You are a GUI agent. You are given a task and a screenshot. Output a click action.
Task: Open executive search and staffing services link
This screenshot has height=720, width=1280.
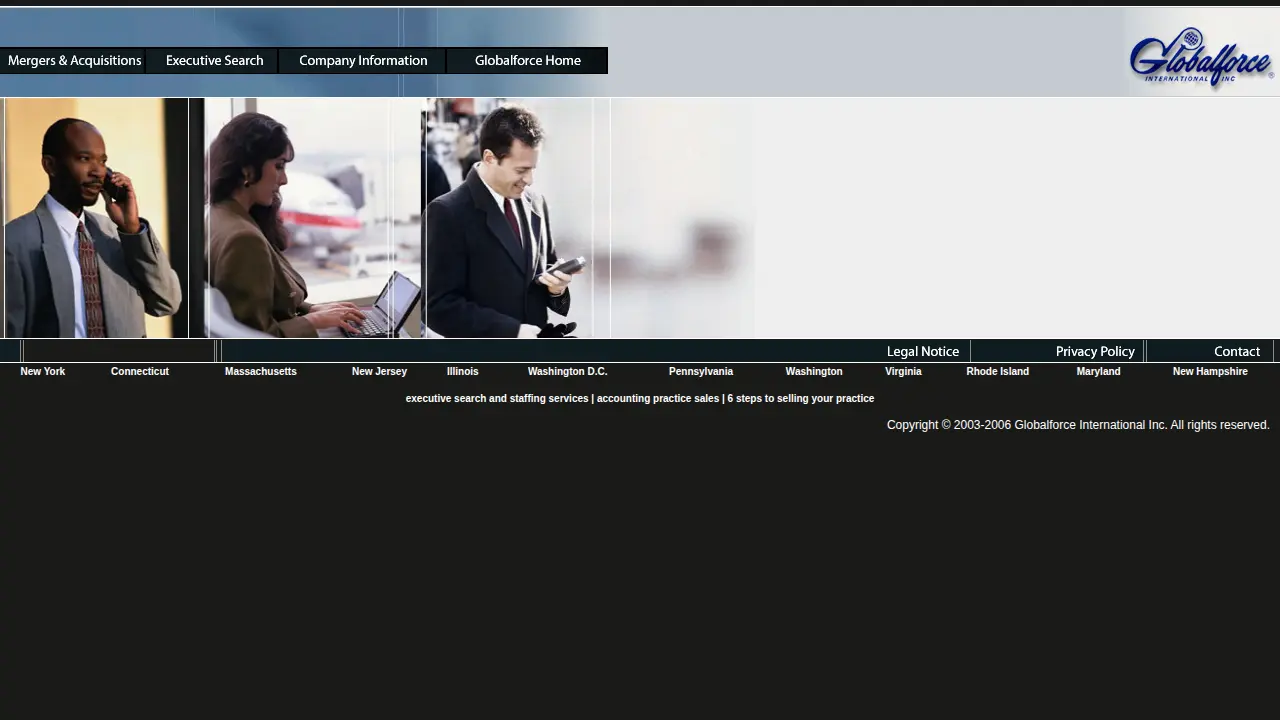pos(497,398)
